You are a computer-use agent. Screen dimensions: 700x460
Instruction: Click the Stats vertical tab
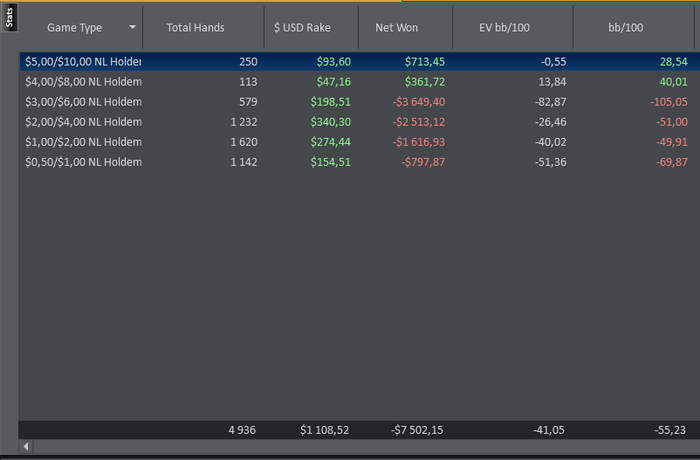click(8, 18)
